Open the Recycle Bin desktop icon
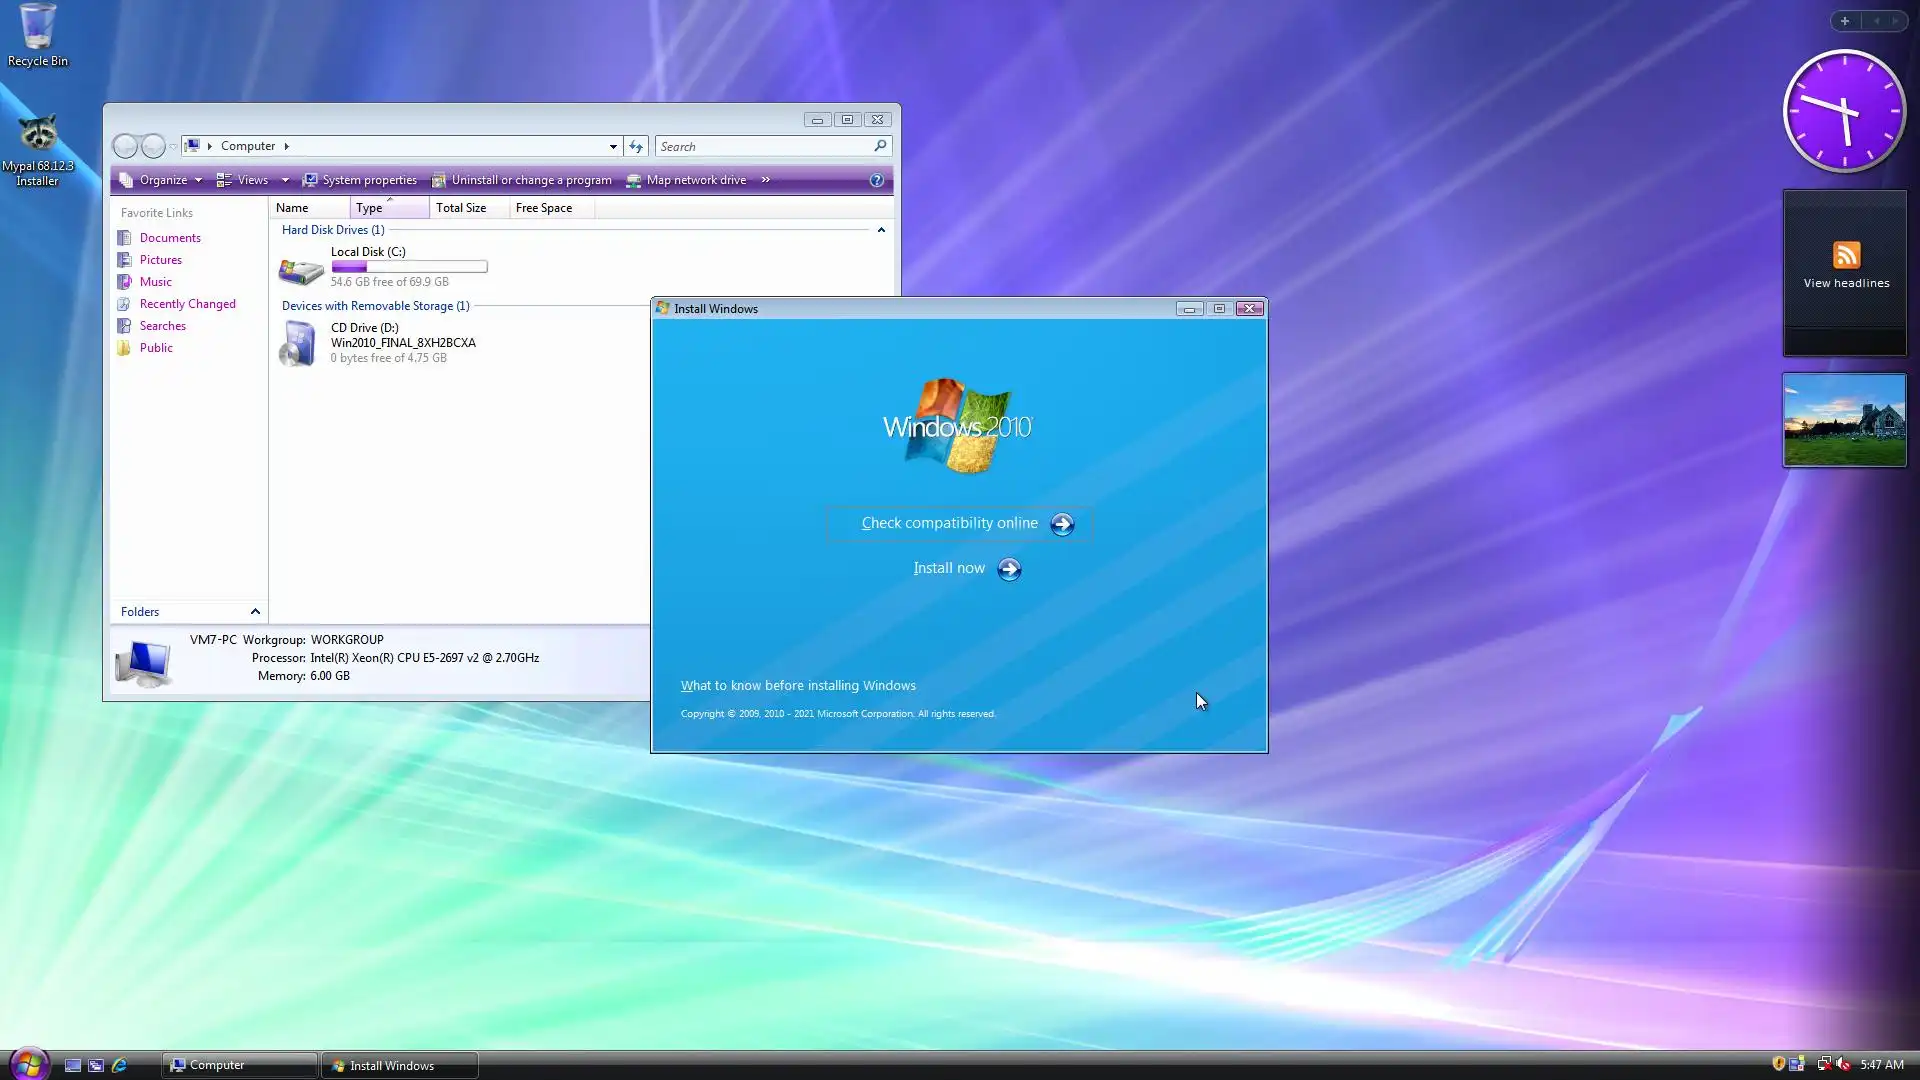The width and height of the screenshot is (1920, 1080). (37, 28)
